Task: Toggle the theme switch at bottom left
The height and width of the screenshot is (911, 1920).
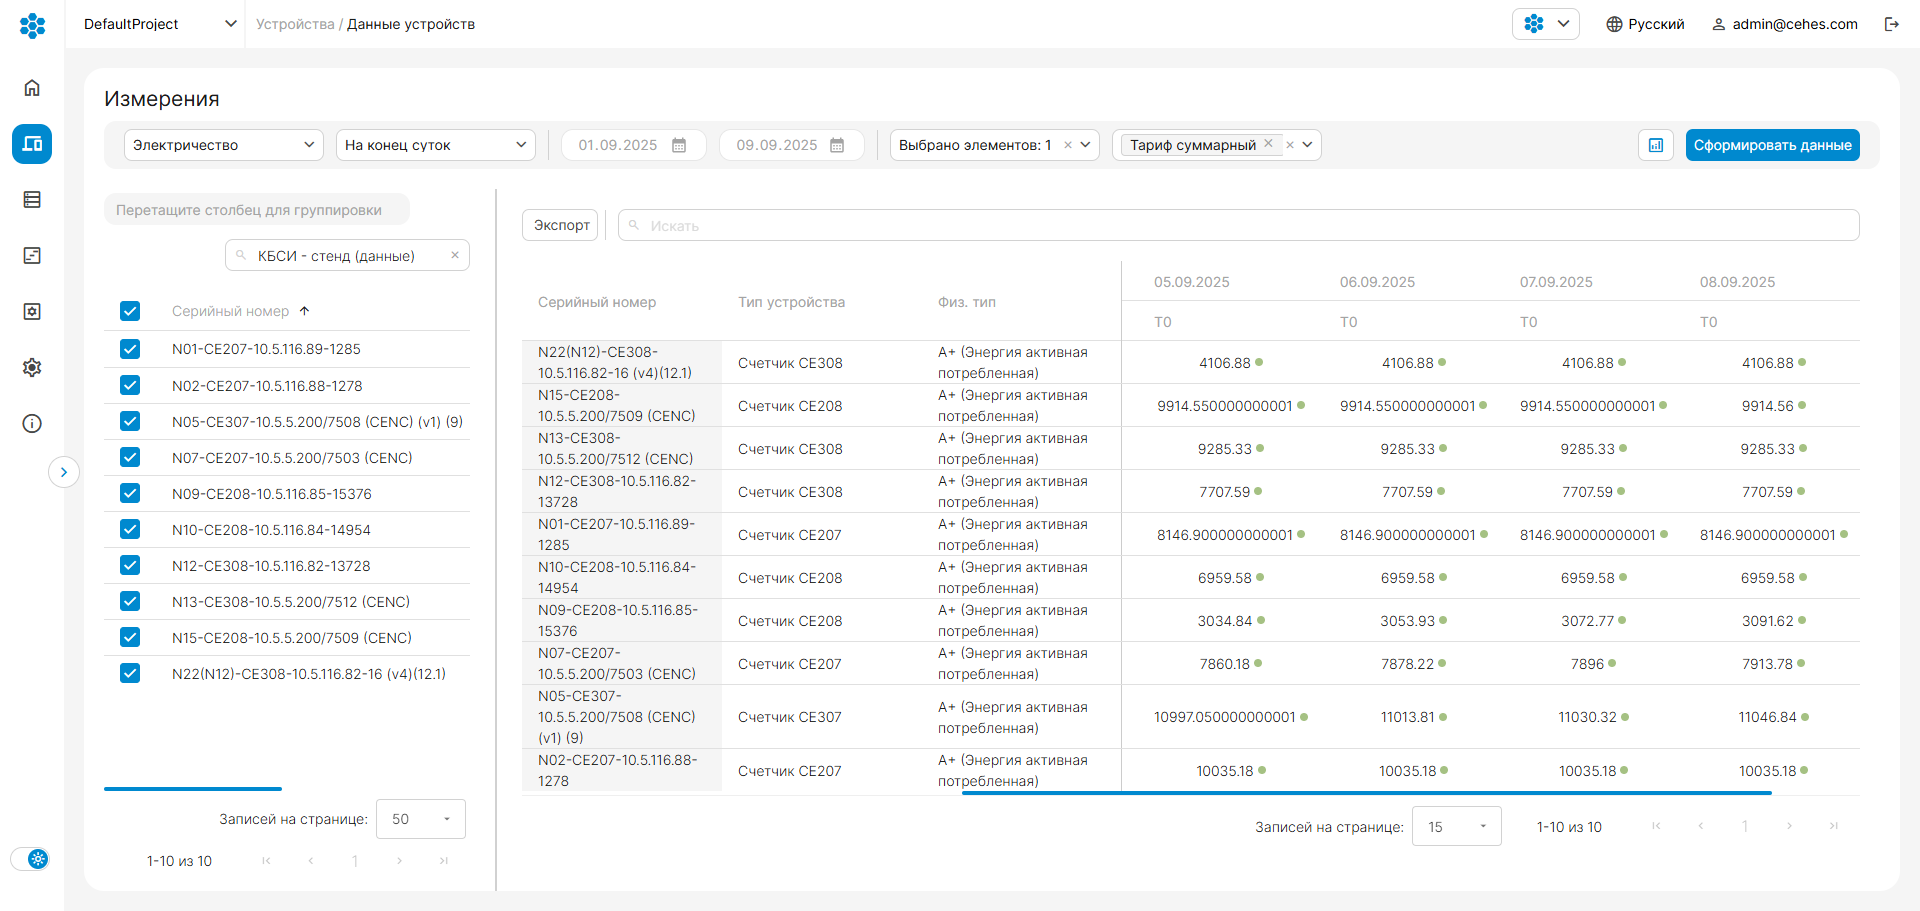Action: point(30,859)
